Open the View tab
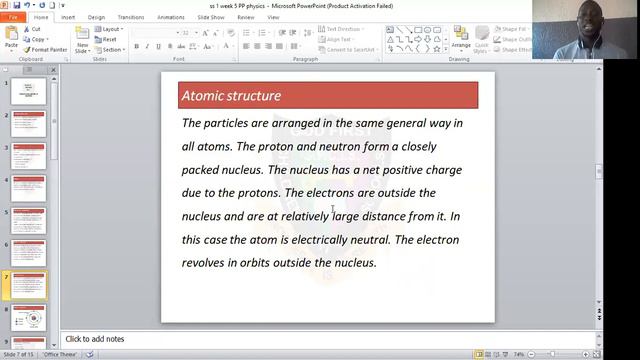640x360 pixels. click(273, 17)
